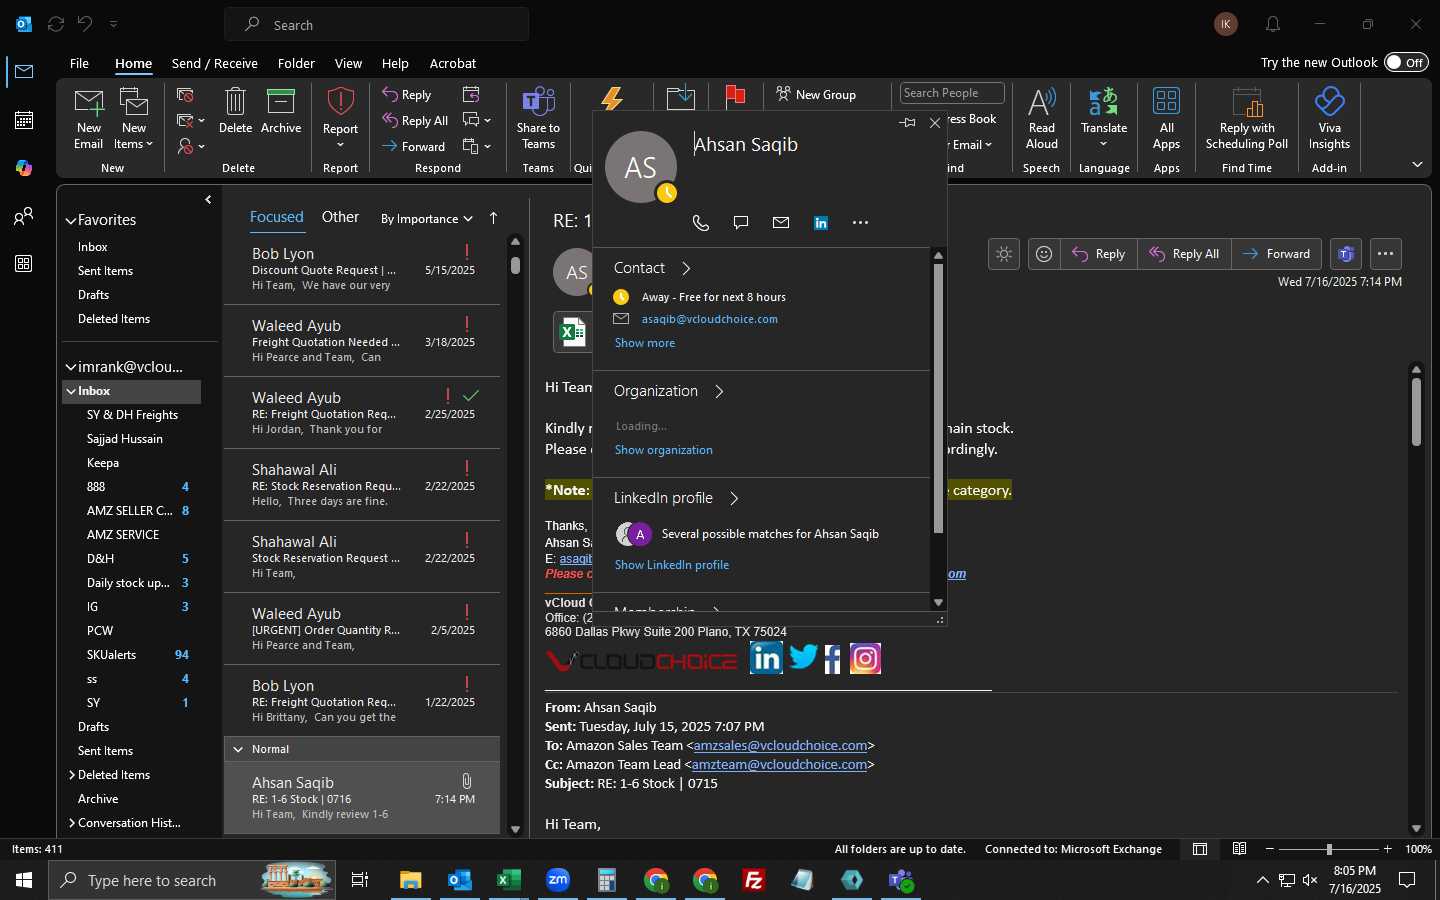Open the New Items menu

pyautogui.click(x=134, y=119)
